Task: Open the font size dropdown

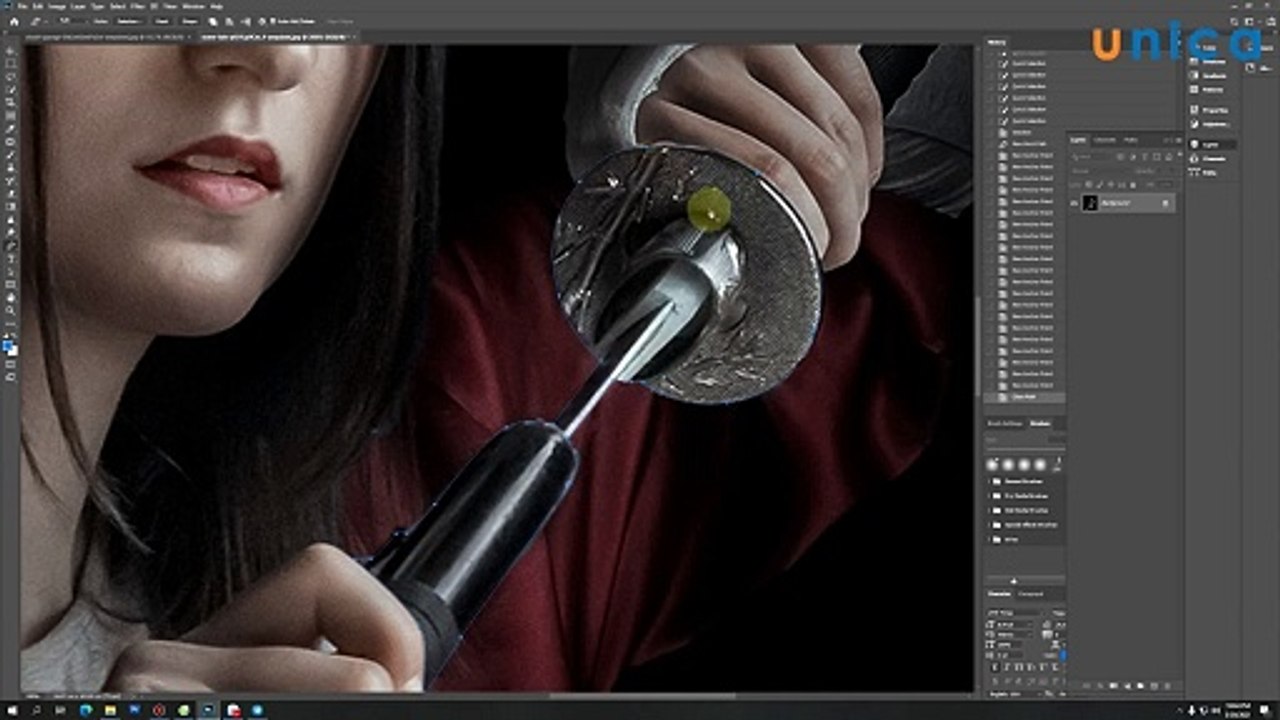Action: 1014,625
